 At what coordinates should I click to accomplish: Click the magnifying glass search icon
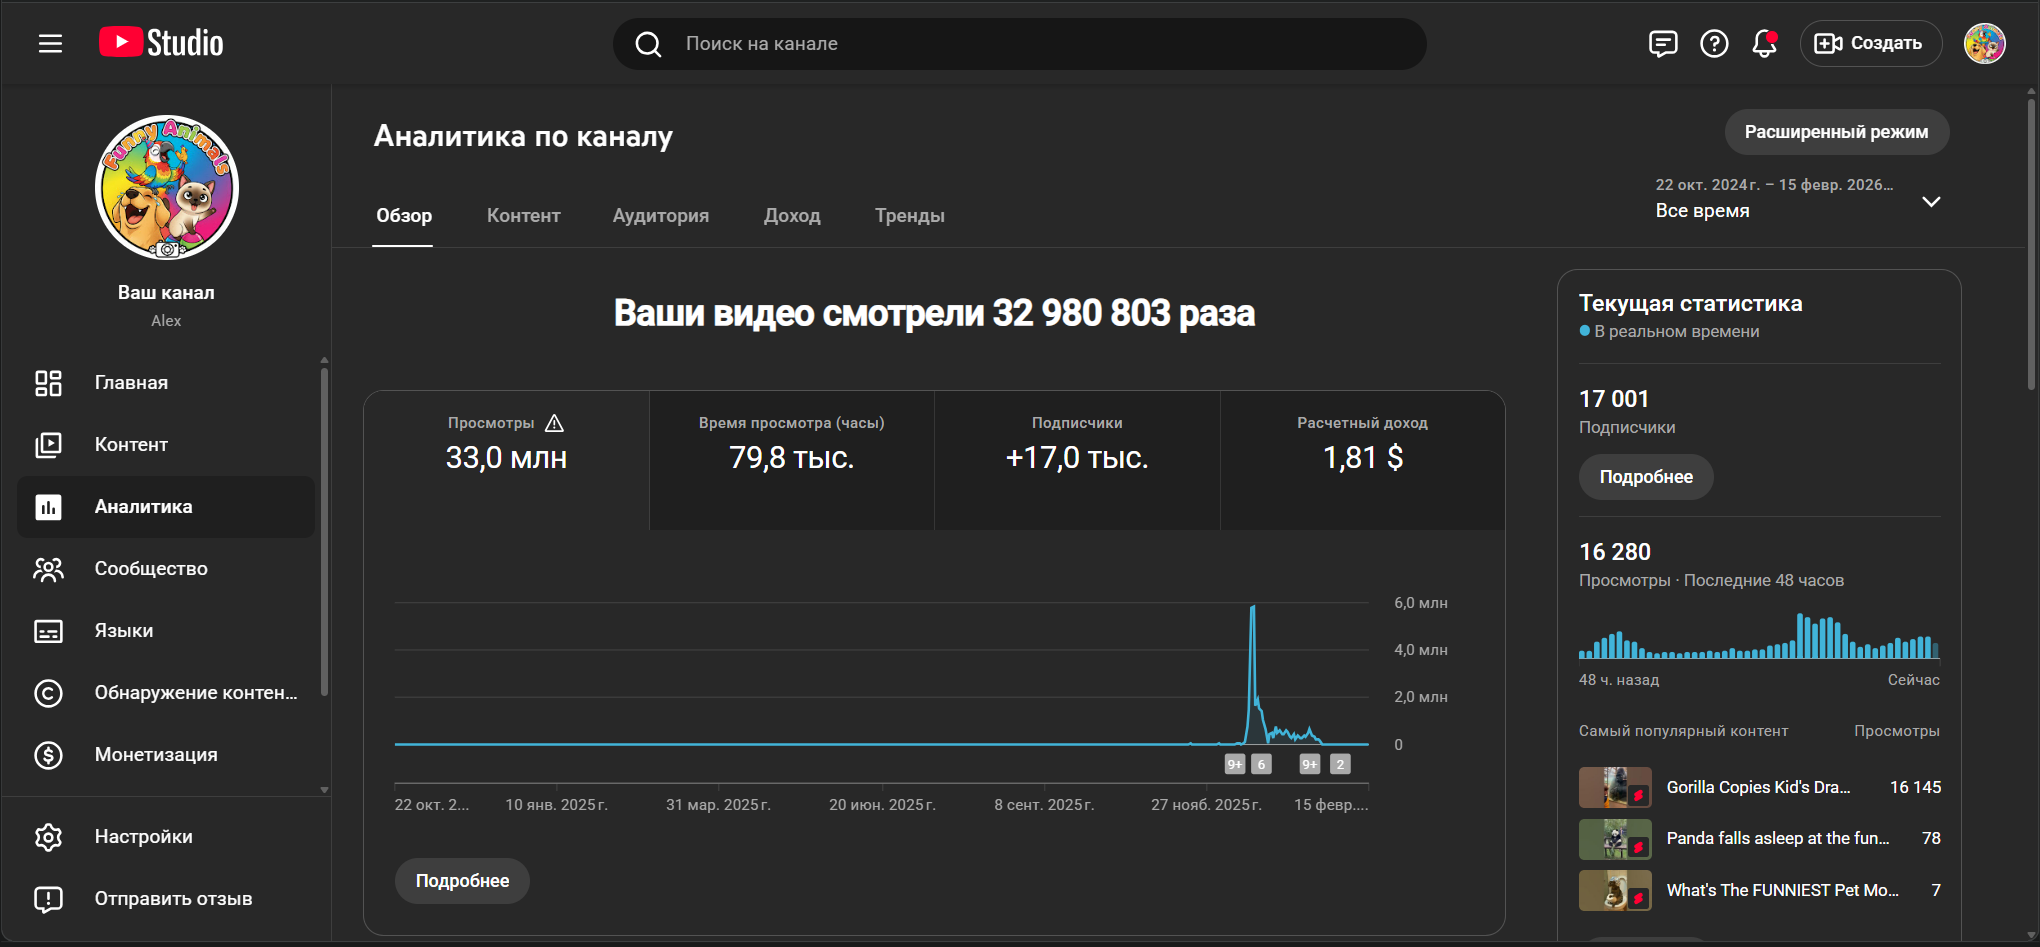pyautogui.click(x=648, y=44)
